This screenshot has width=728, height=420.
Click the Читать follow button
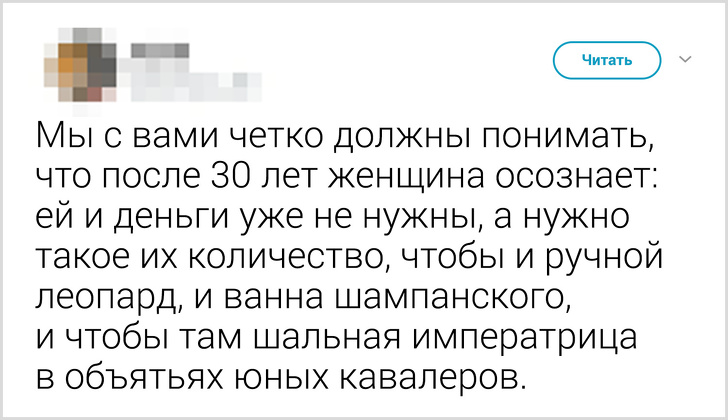point(607,60)
